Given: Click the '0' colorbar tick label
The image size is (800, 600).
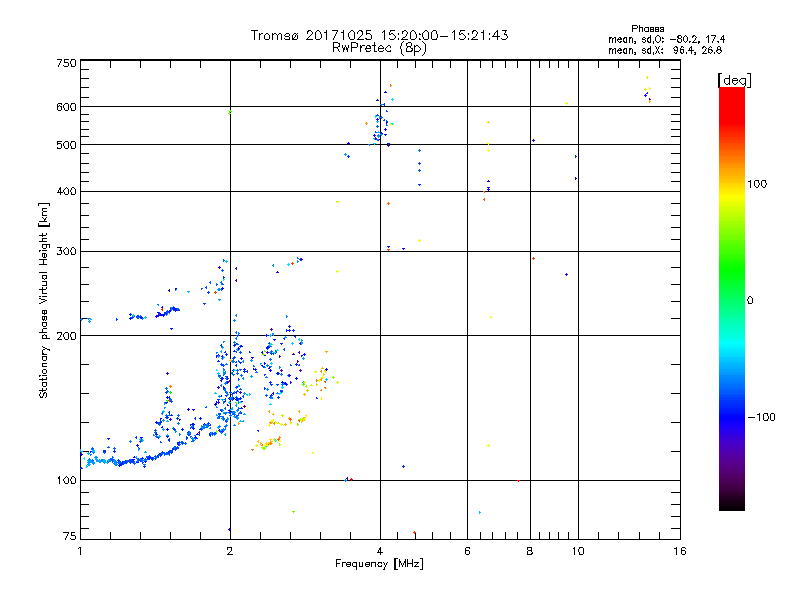Looking at the screenshot, I should click(x=750, y=301).
